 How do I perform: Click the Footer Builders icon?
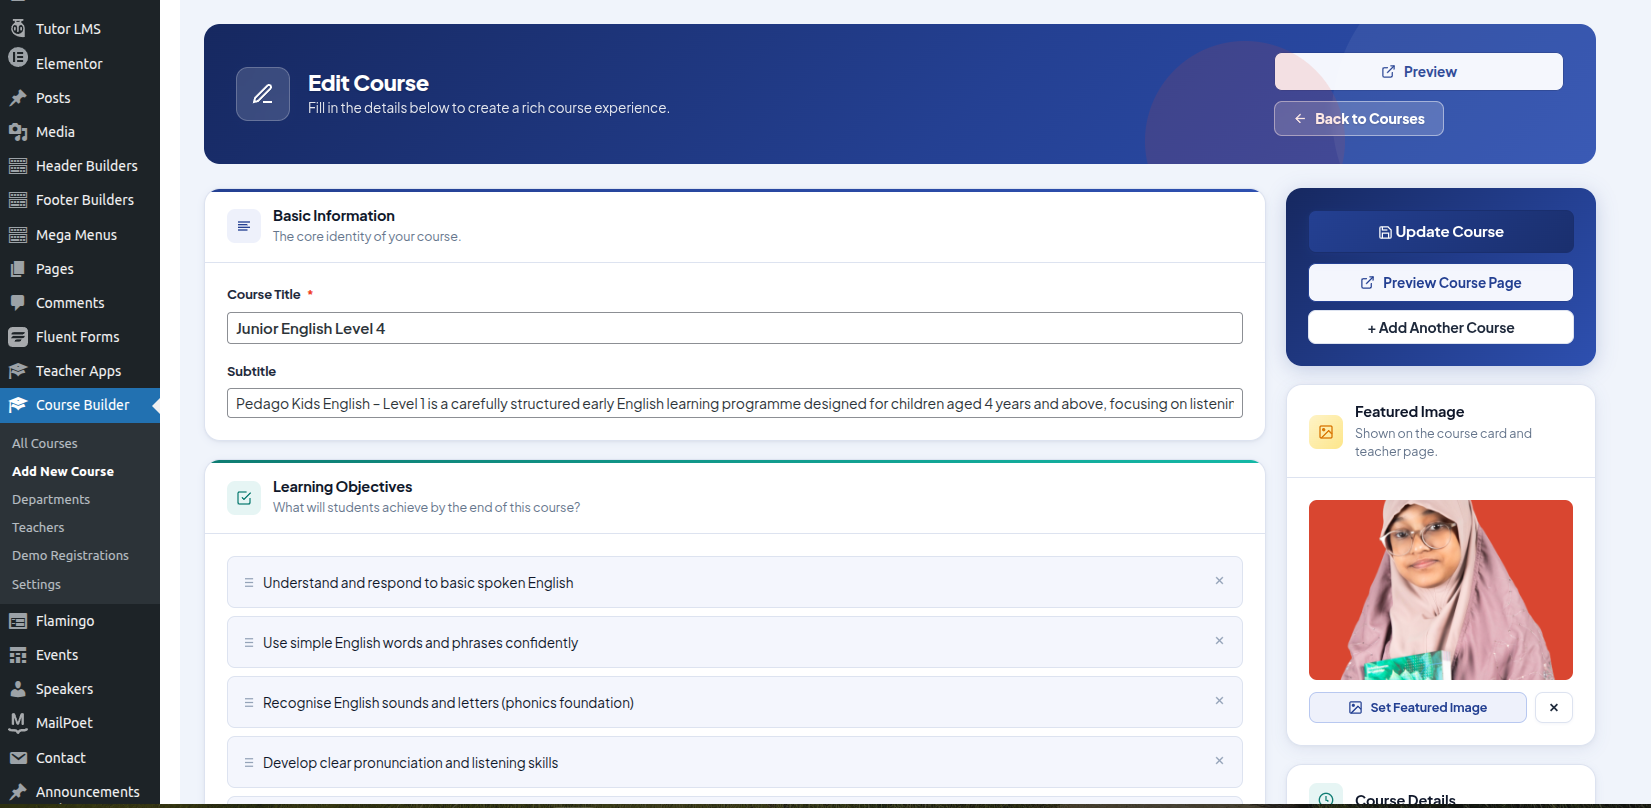coord(18,200)
